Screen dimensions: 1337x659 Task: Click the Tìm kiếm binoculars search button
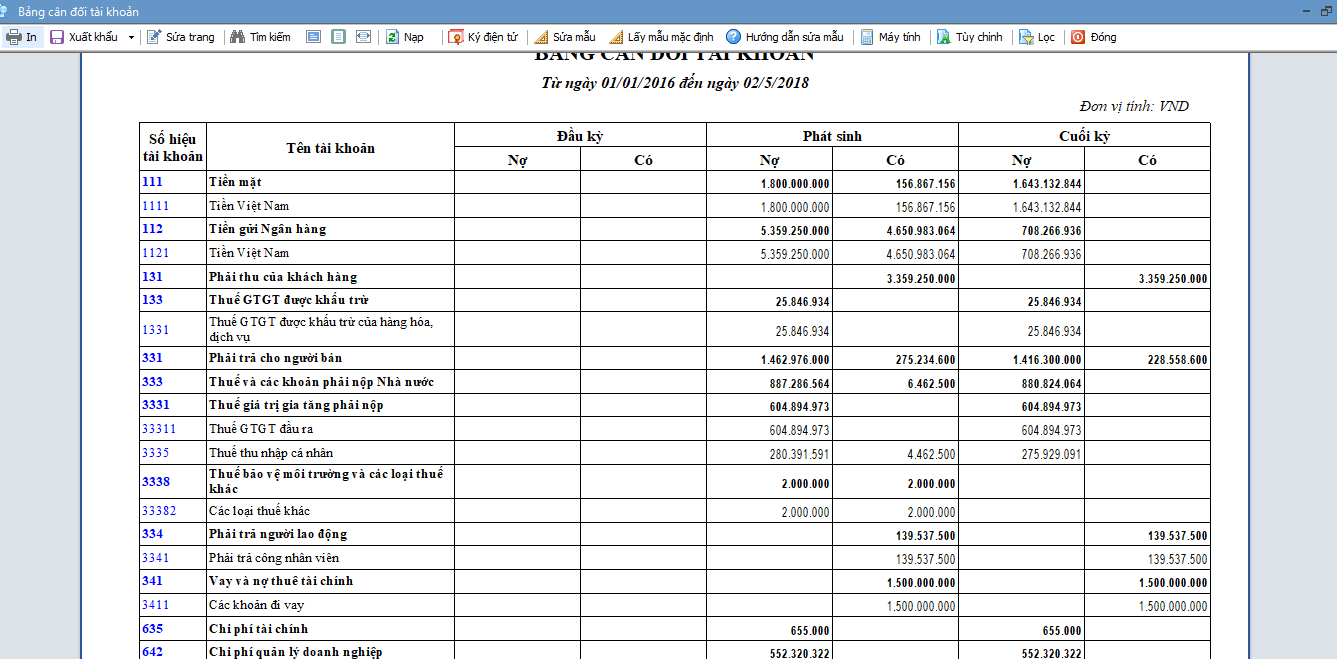pyautogui.click(x=261, y=37)
